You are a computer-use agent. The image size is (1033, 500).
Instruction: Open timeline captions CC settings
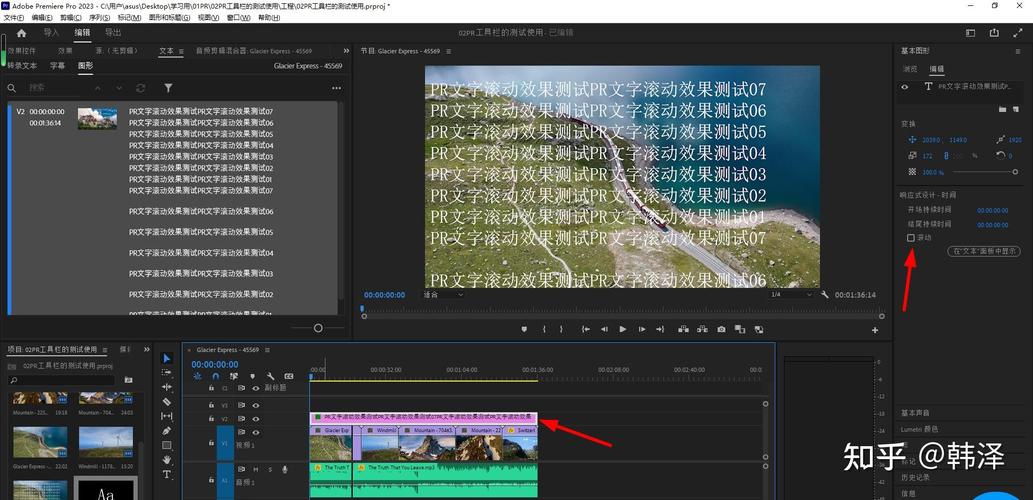[289, 376]
